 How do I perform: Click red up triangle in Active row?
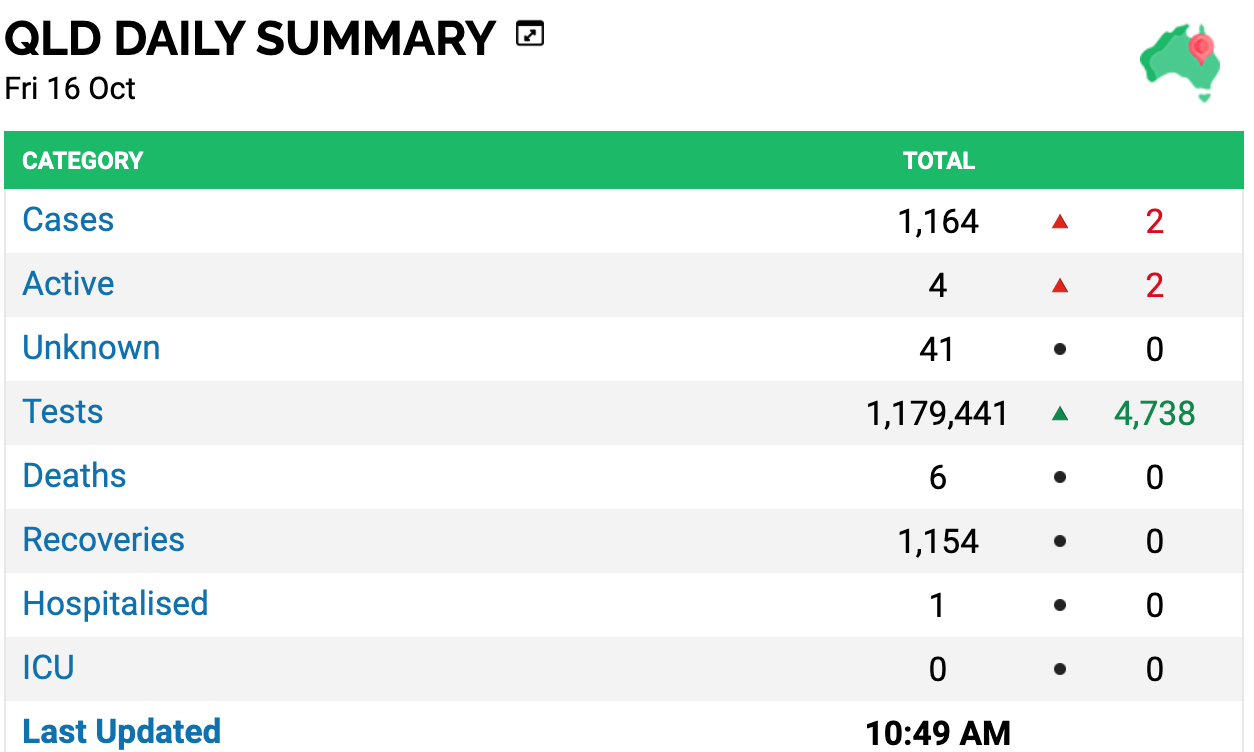pyautogui.click(x=1060, y=286)
